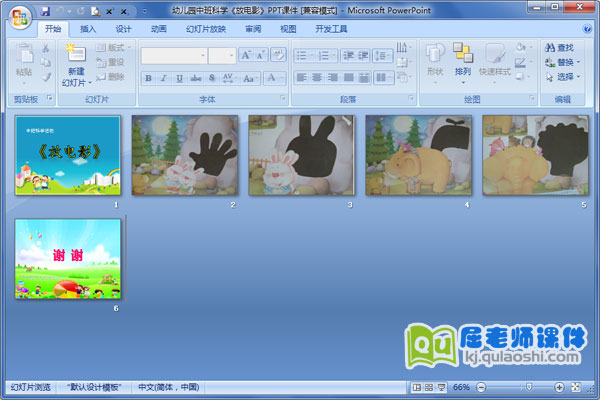
Task: Click Reset (重设) slide button
Action: pos(110,62)
